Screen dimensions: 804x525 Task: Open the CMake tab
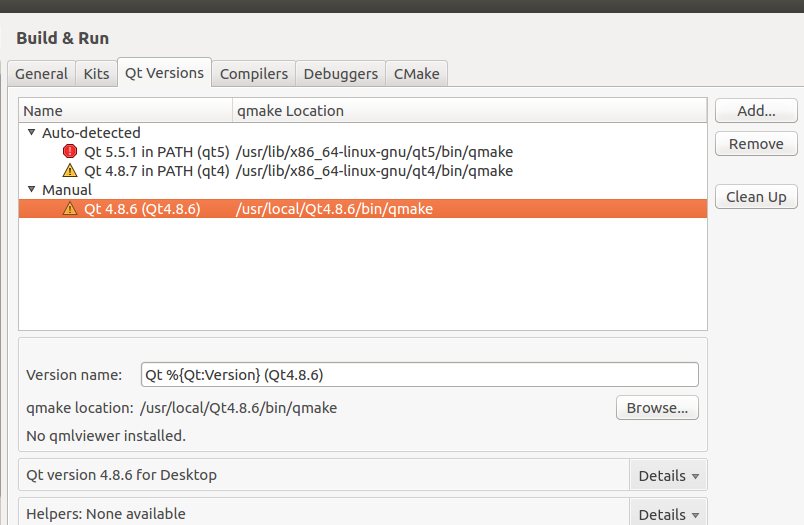tap(416, 74)
